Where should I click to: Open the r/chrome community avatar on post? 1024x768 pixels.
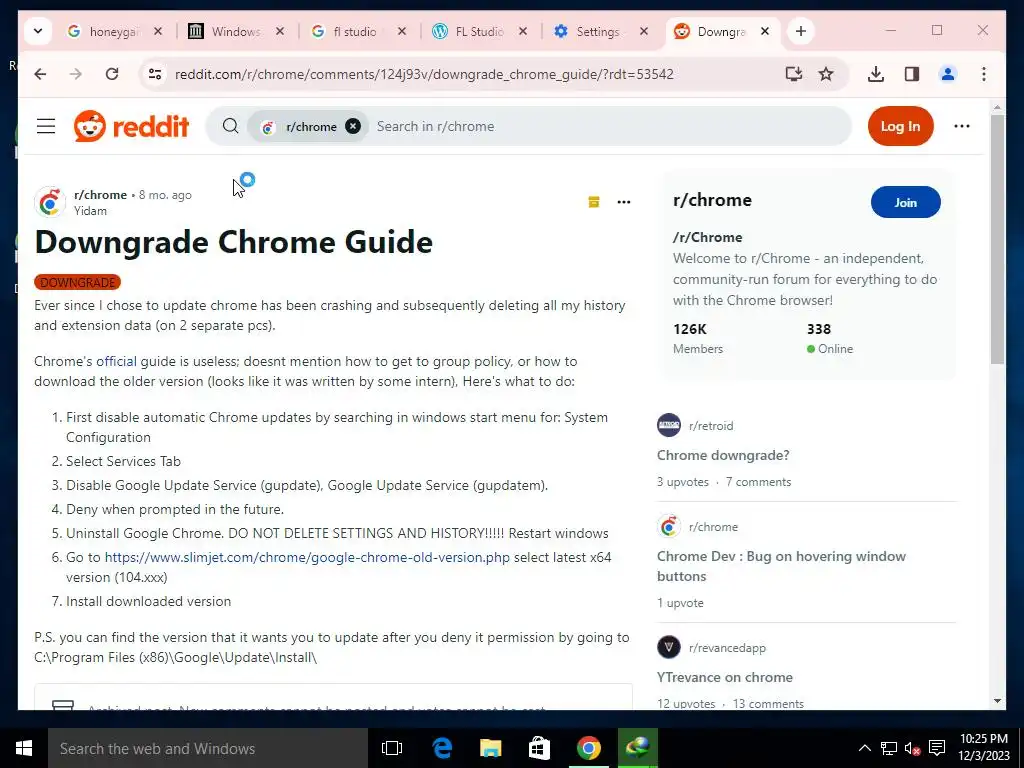tap(50, 202)
